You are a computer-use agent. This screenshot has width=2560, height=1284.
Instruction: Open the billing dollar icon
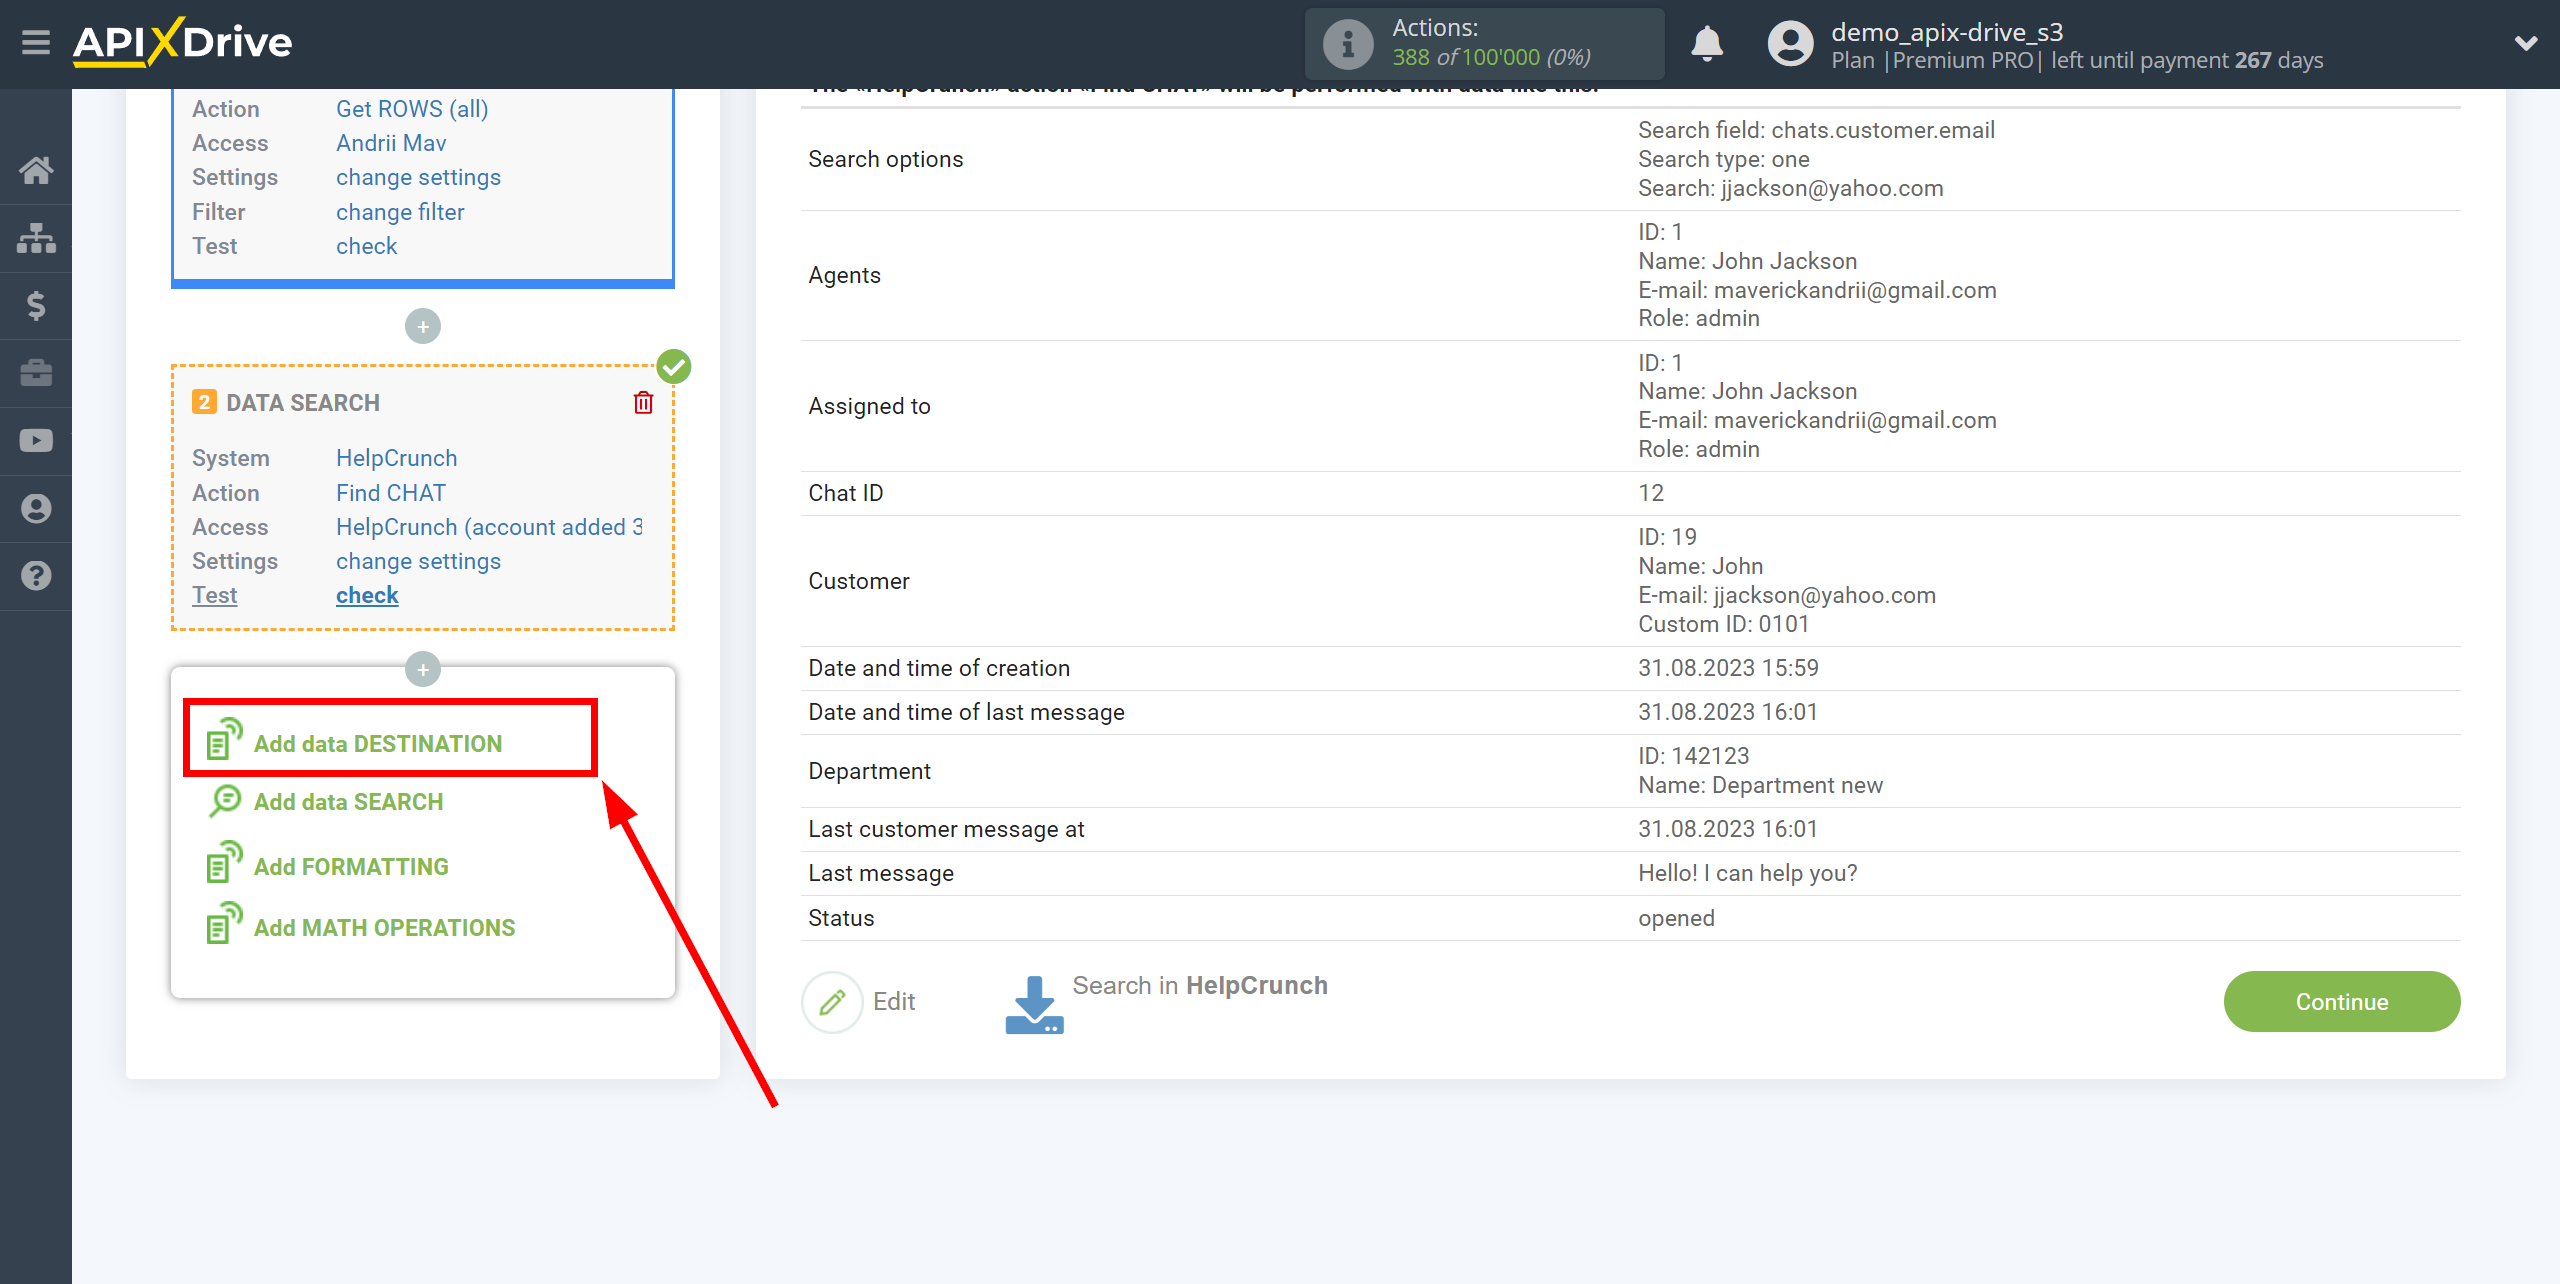click(36, 305)
